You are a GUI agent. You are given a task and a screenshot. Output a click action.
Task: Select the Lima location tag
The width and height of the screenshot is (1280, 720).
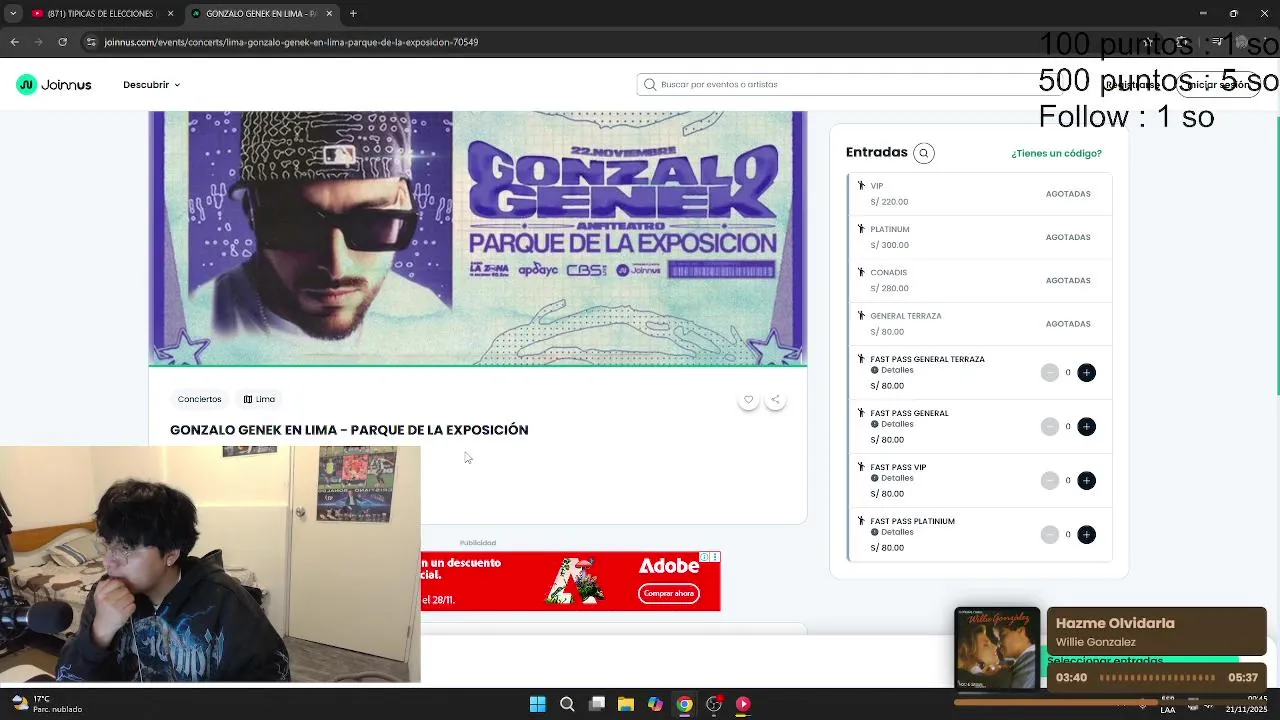tap(259, 399)
